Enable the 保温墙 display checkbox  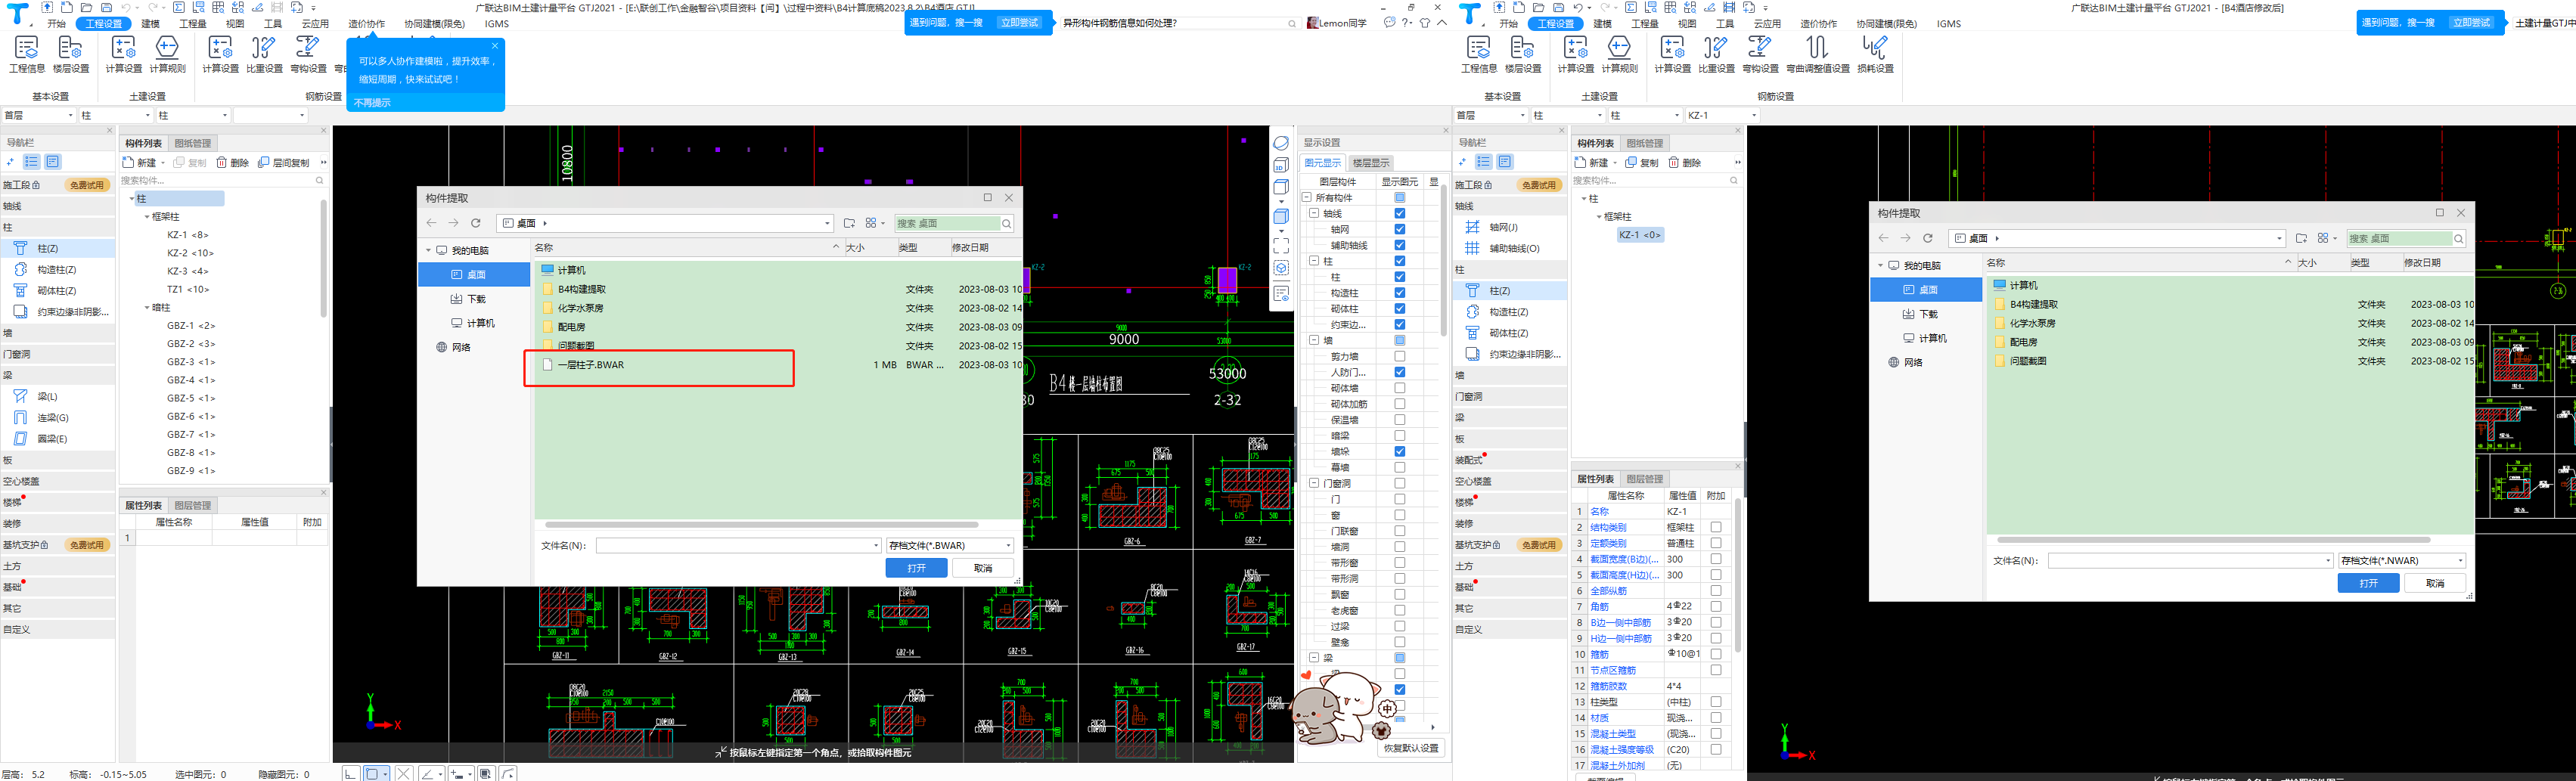tap(1400, 420)
